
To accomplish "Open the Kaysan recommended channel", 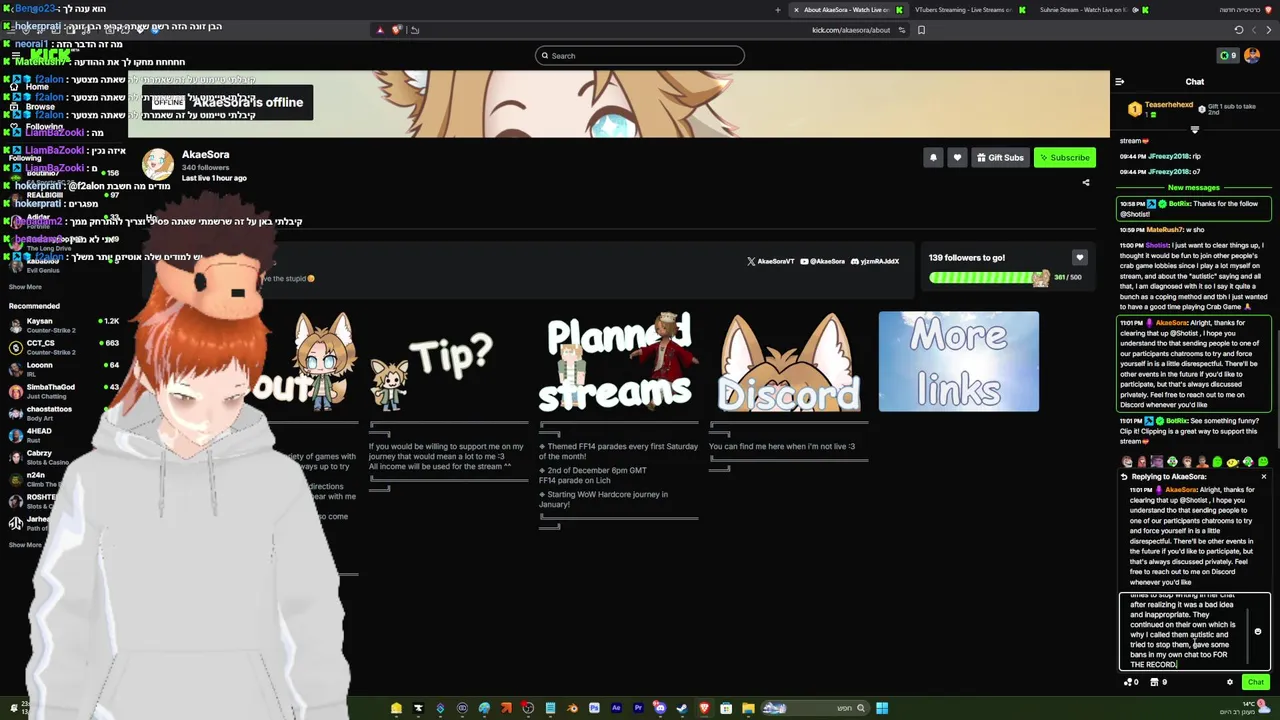I will (x=64, y=326).
